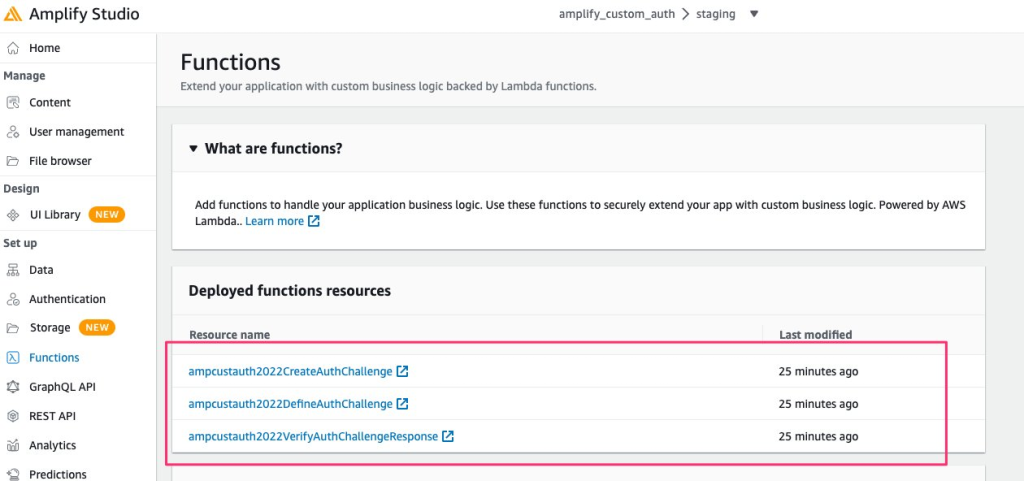Click the User management people icon
1024x481 pixels.
point(12,132)
